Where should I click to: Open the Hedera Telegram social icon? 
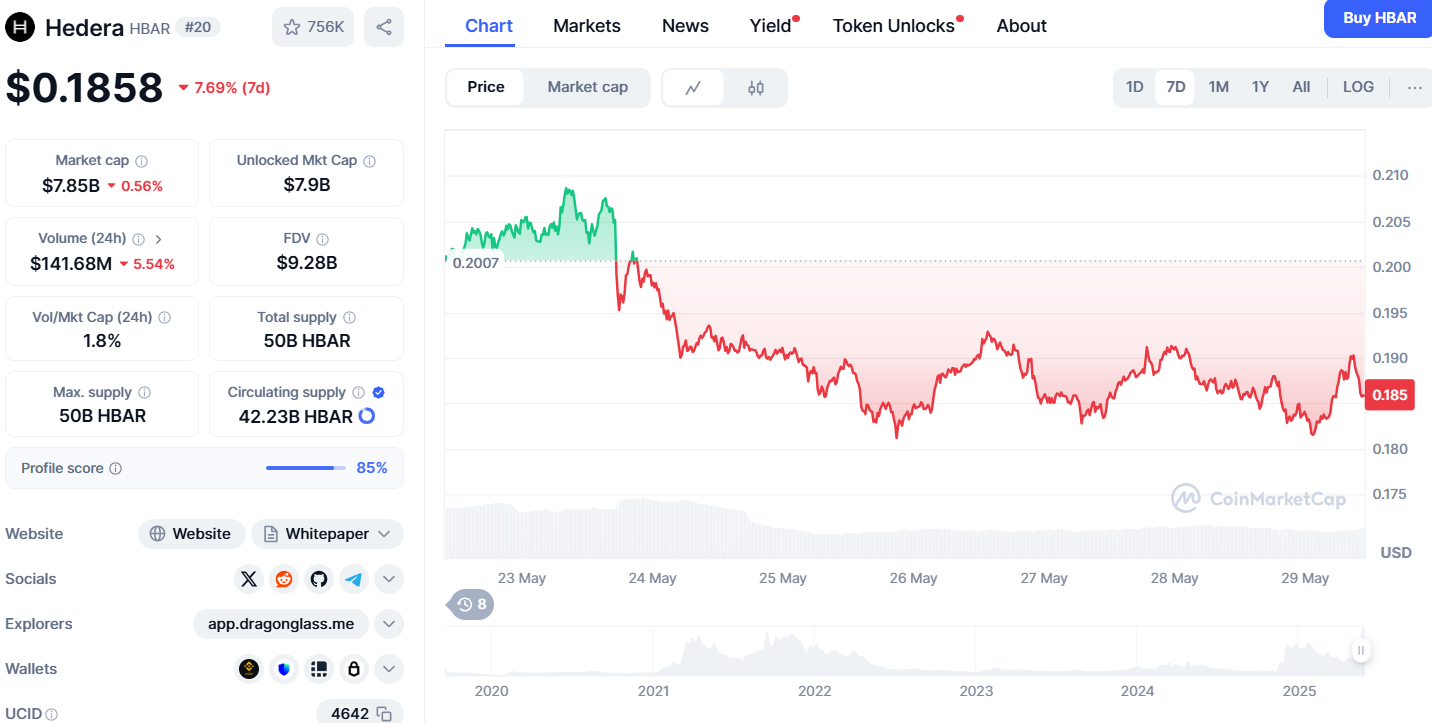pos(354,579)
